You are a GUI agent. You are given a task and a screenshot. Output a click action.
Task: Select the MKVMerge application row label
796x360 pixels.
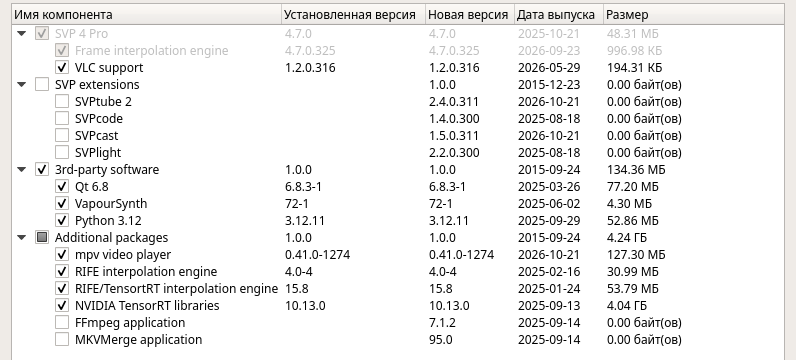(x=138, y=340)
